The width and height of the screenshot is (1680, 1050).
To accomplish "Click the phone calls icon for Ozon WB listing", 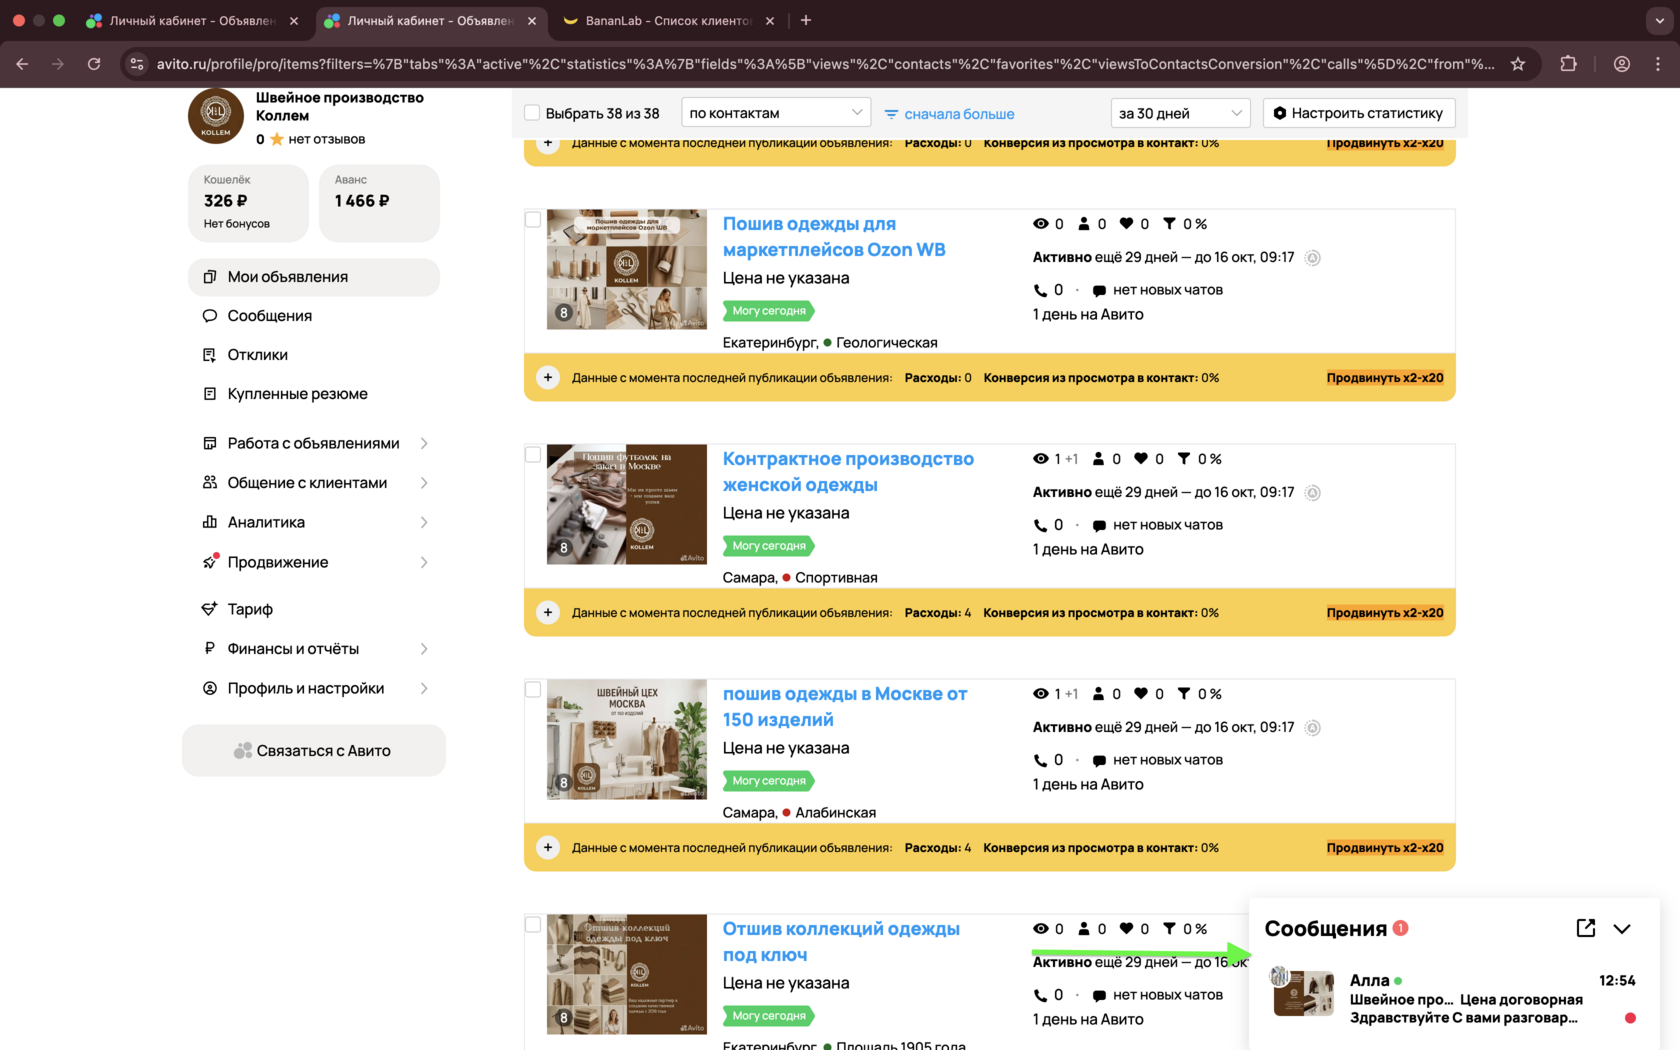I will [x=1041, y=291].
